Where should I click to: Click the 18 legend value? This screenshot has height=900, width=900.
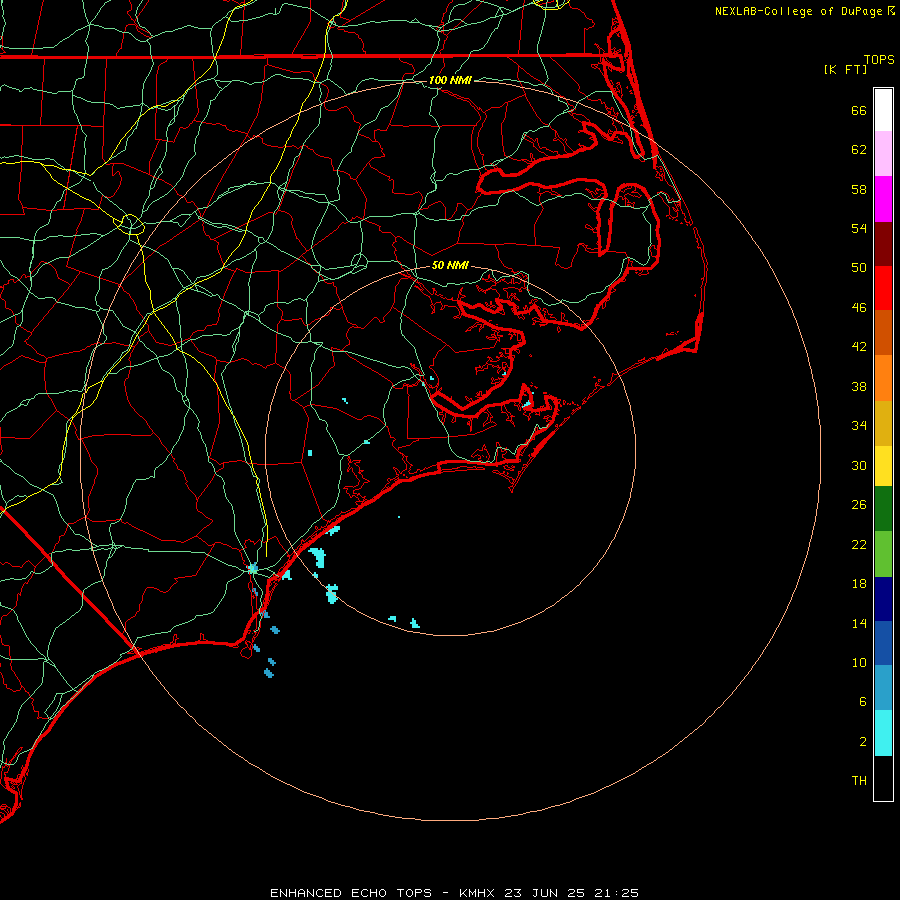pos(859,584)
